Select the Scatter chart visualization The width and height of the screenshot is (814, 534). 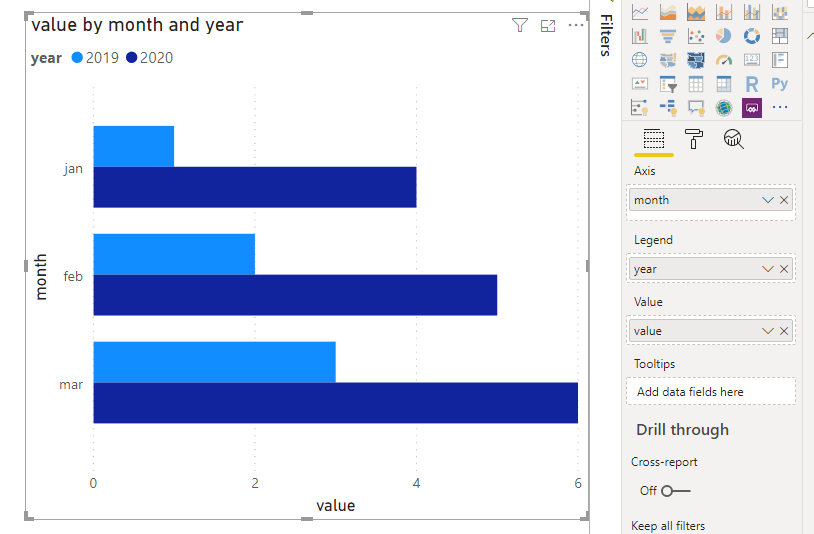696,36
